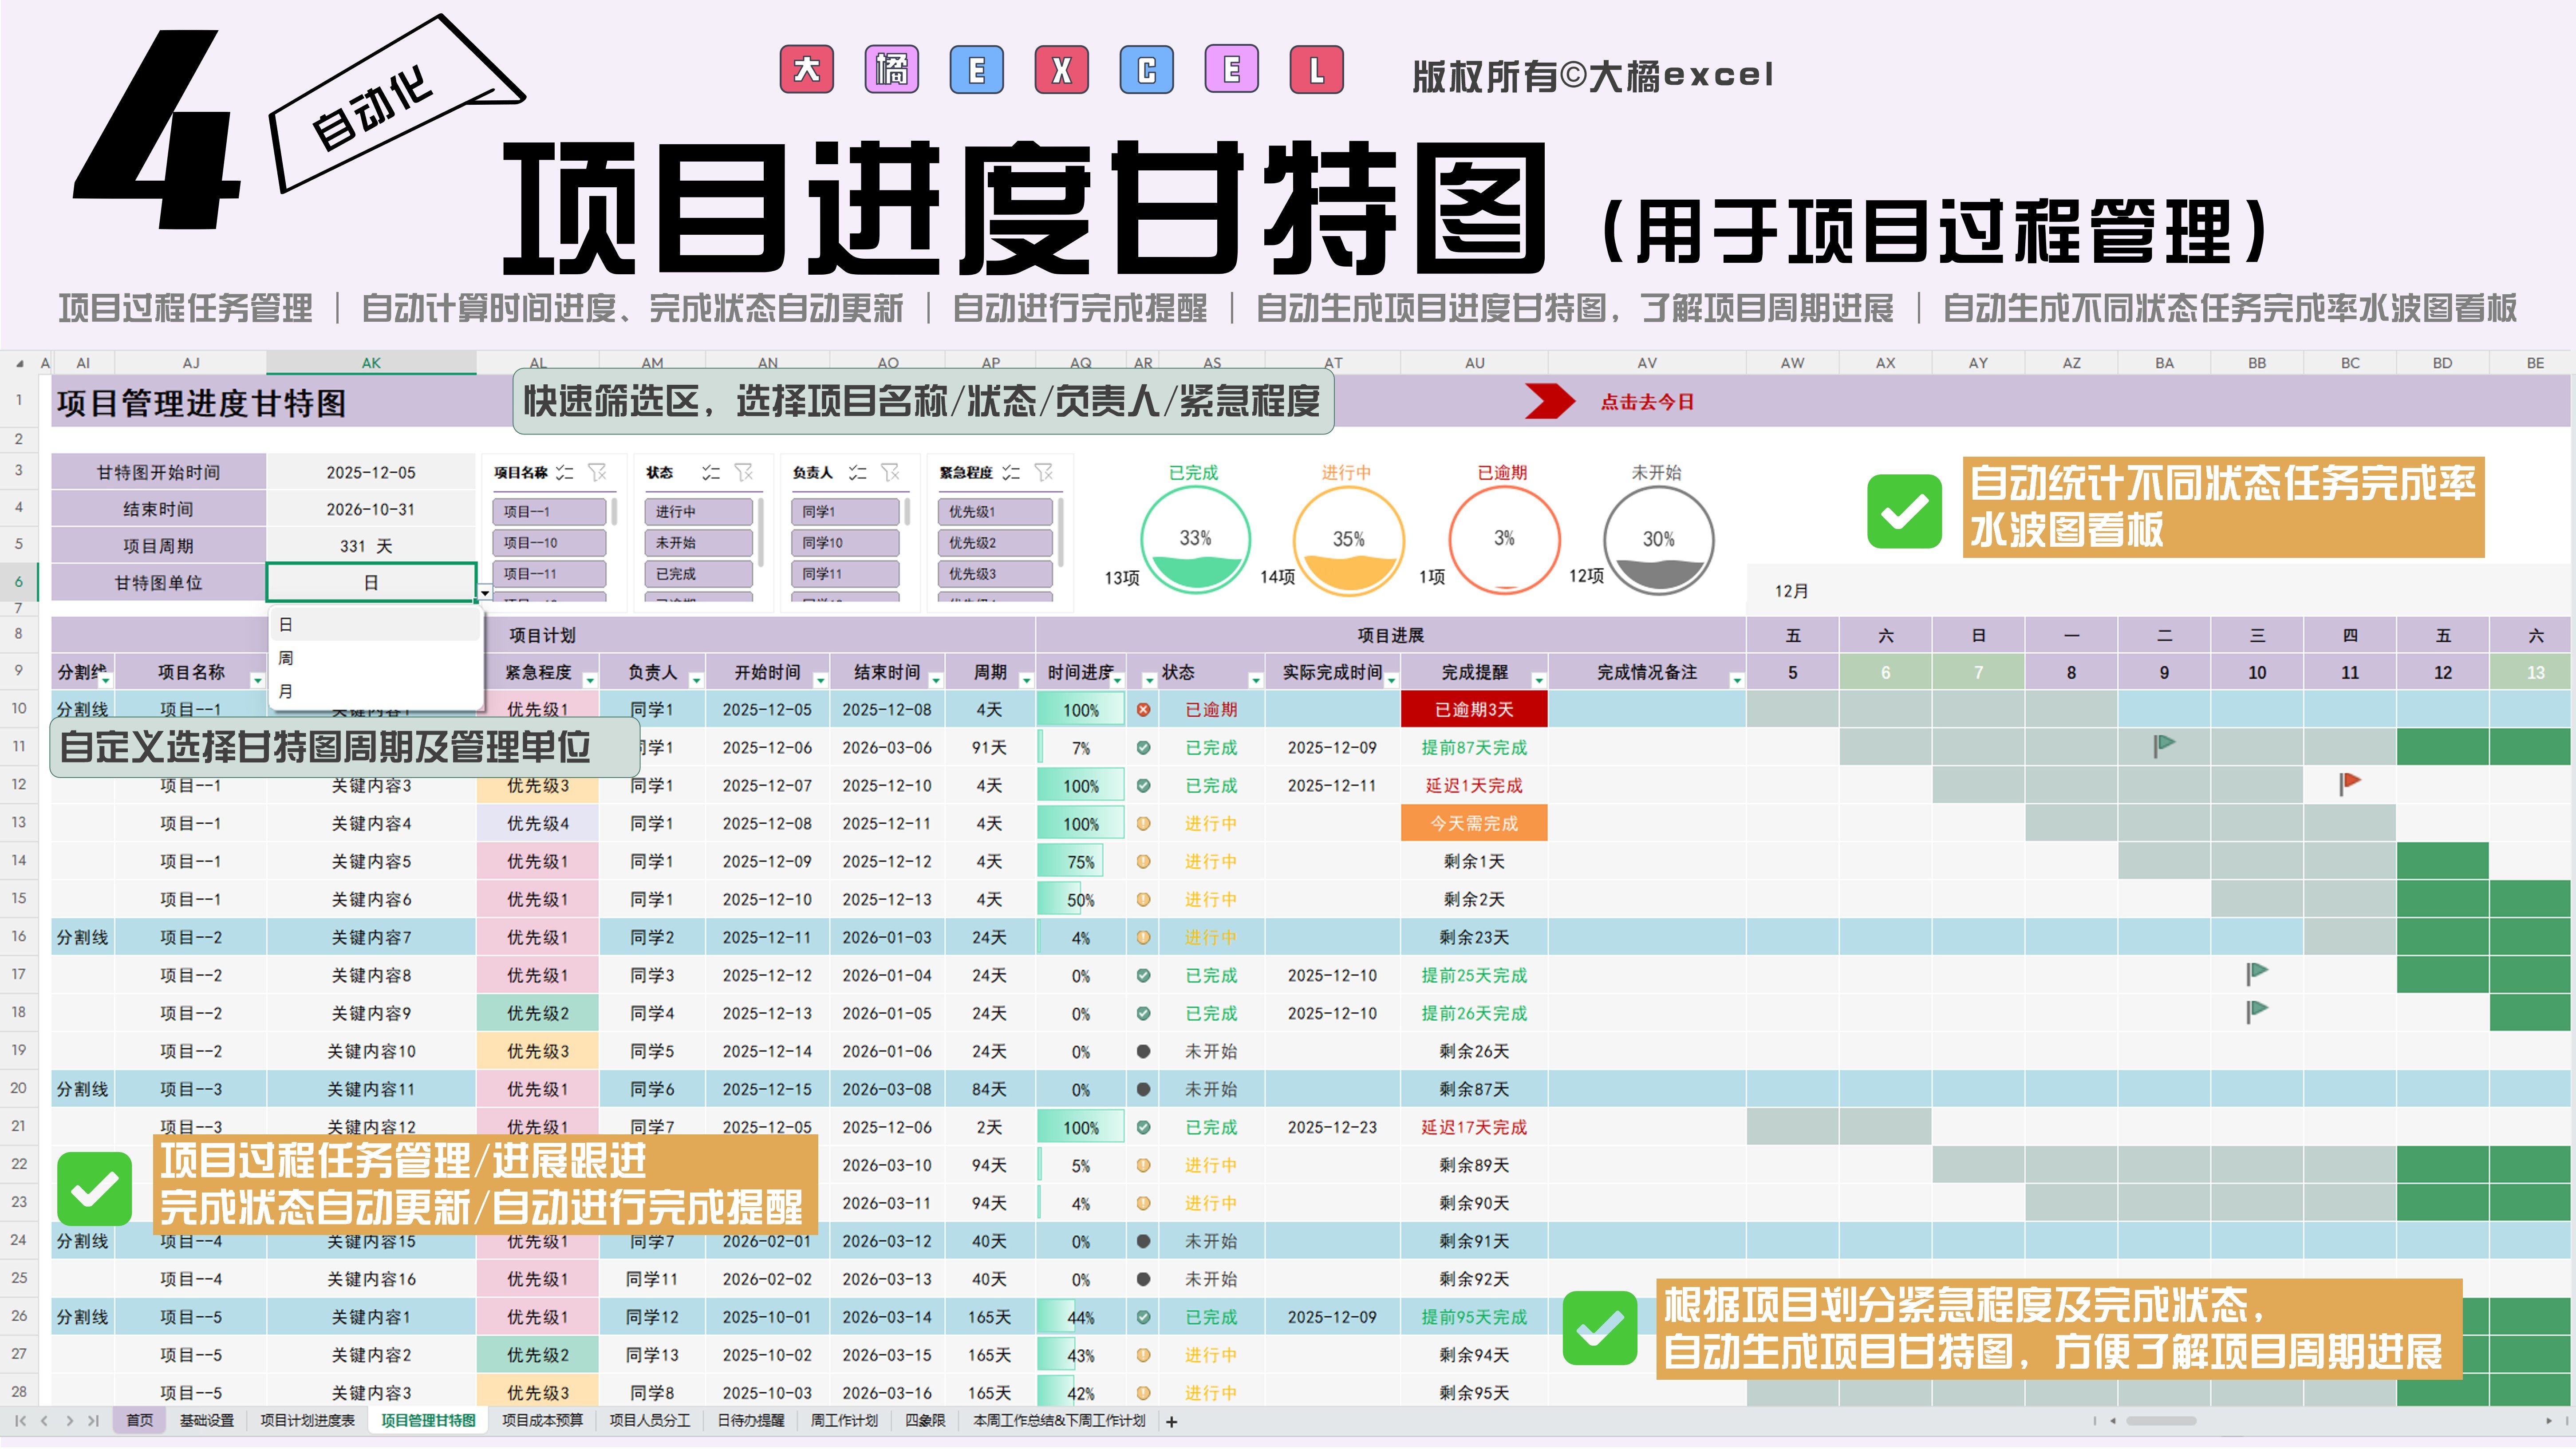Select 优先级2 in urgency slicer
Image resolution: width=2576 pixels, height=1449 pixels.
[994, 543]
